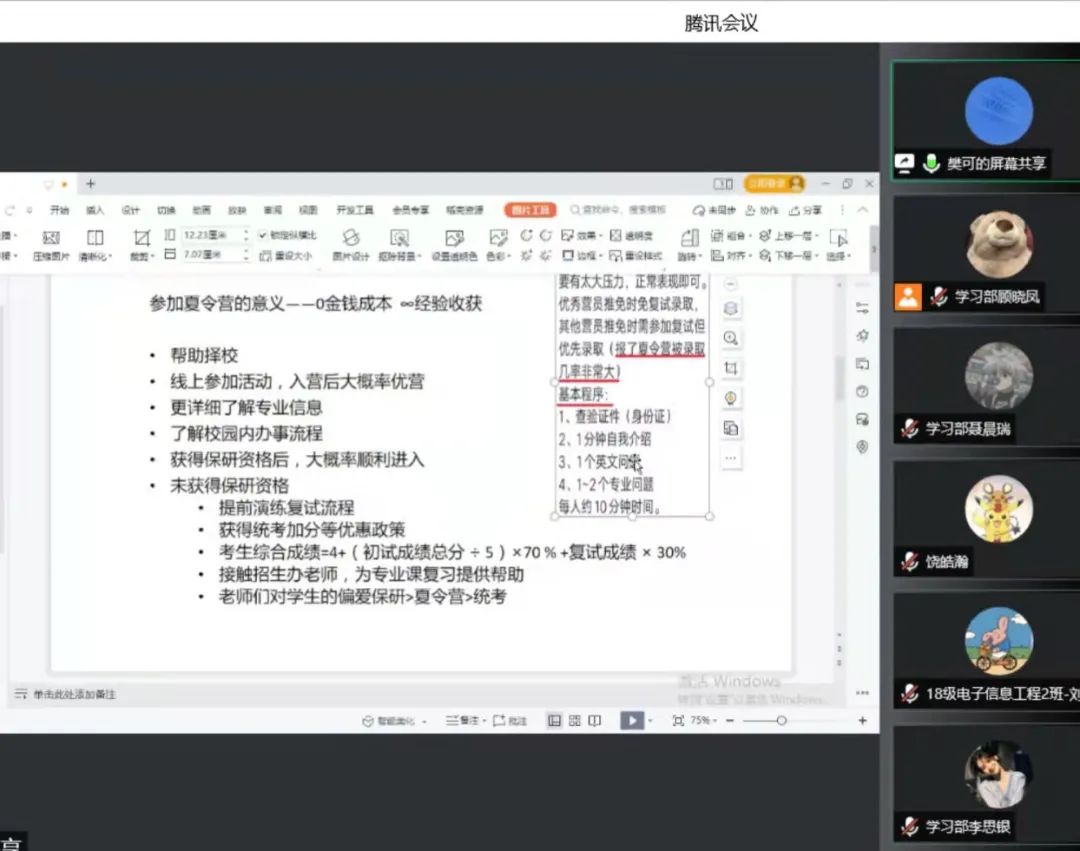Toggle the 锁定纵横比 lock aspect ratio checkbox

(263, 235)
